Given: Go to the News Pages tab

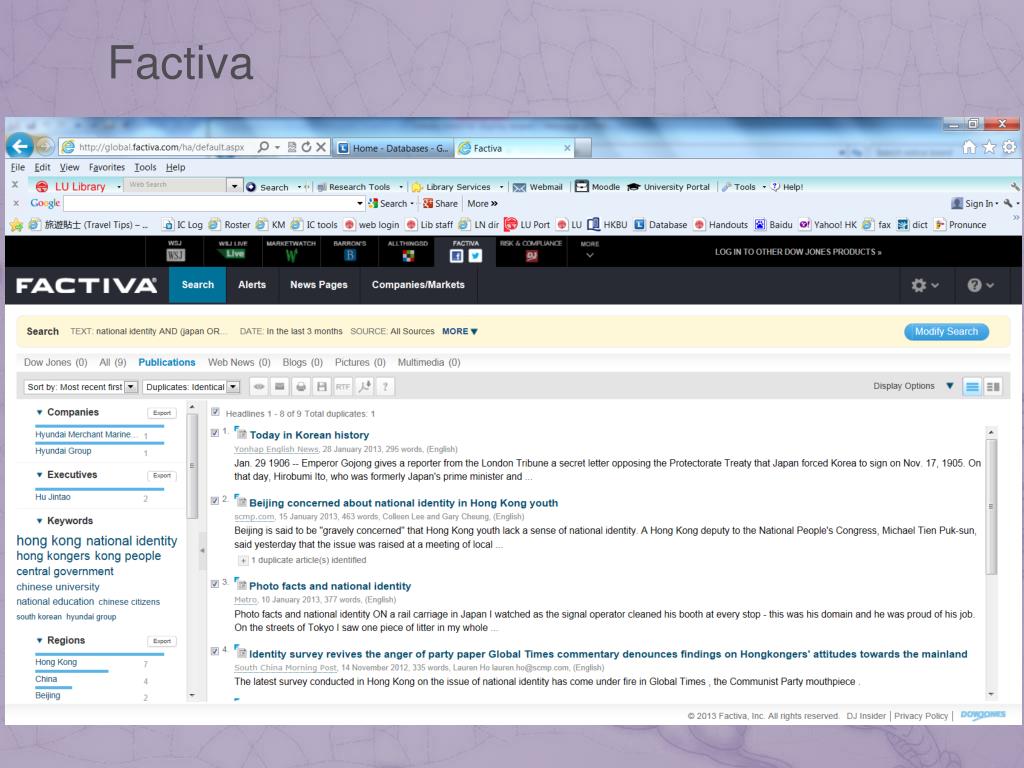Looking at the screenshot, I should click(319, 285).
